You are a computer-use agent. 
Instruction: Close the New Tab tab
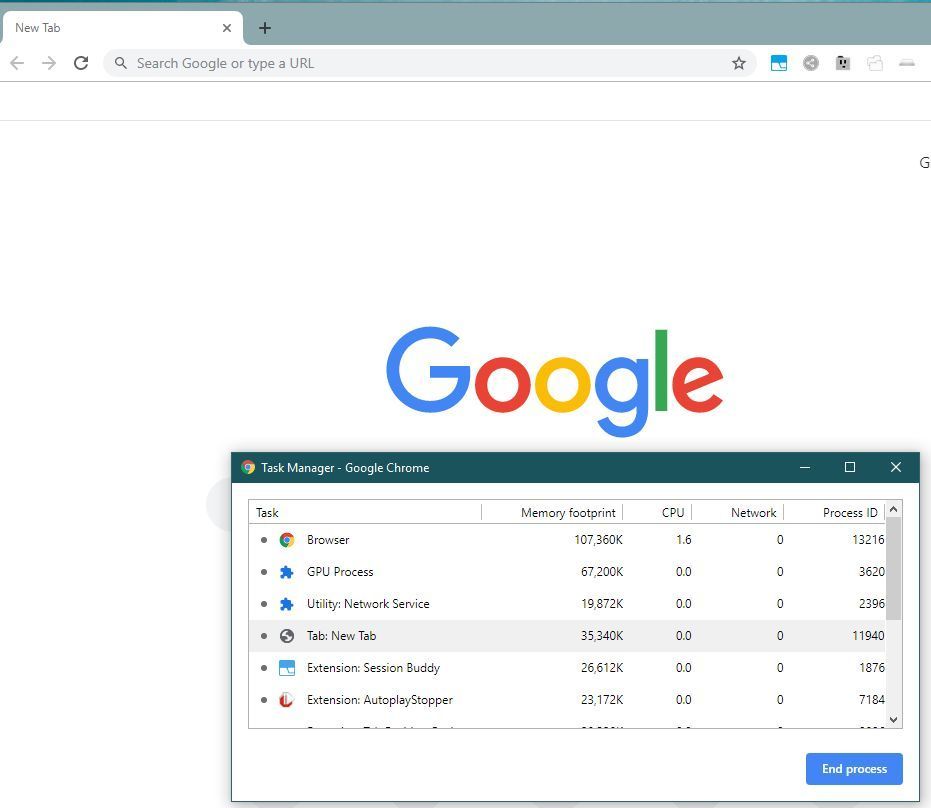coord(227,28)
